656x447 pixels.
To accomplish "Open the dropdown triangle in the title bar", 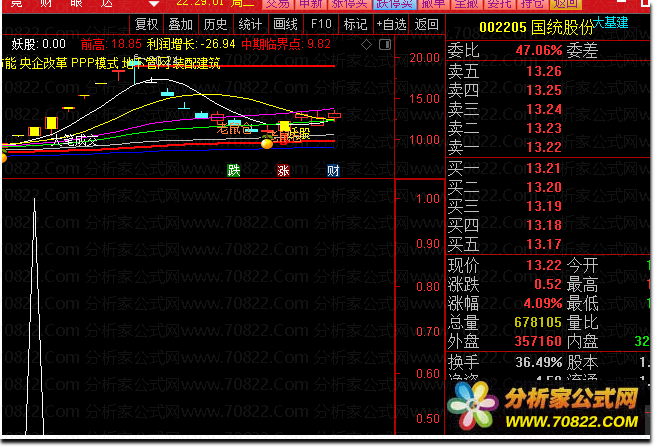I will point(154,4).
